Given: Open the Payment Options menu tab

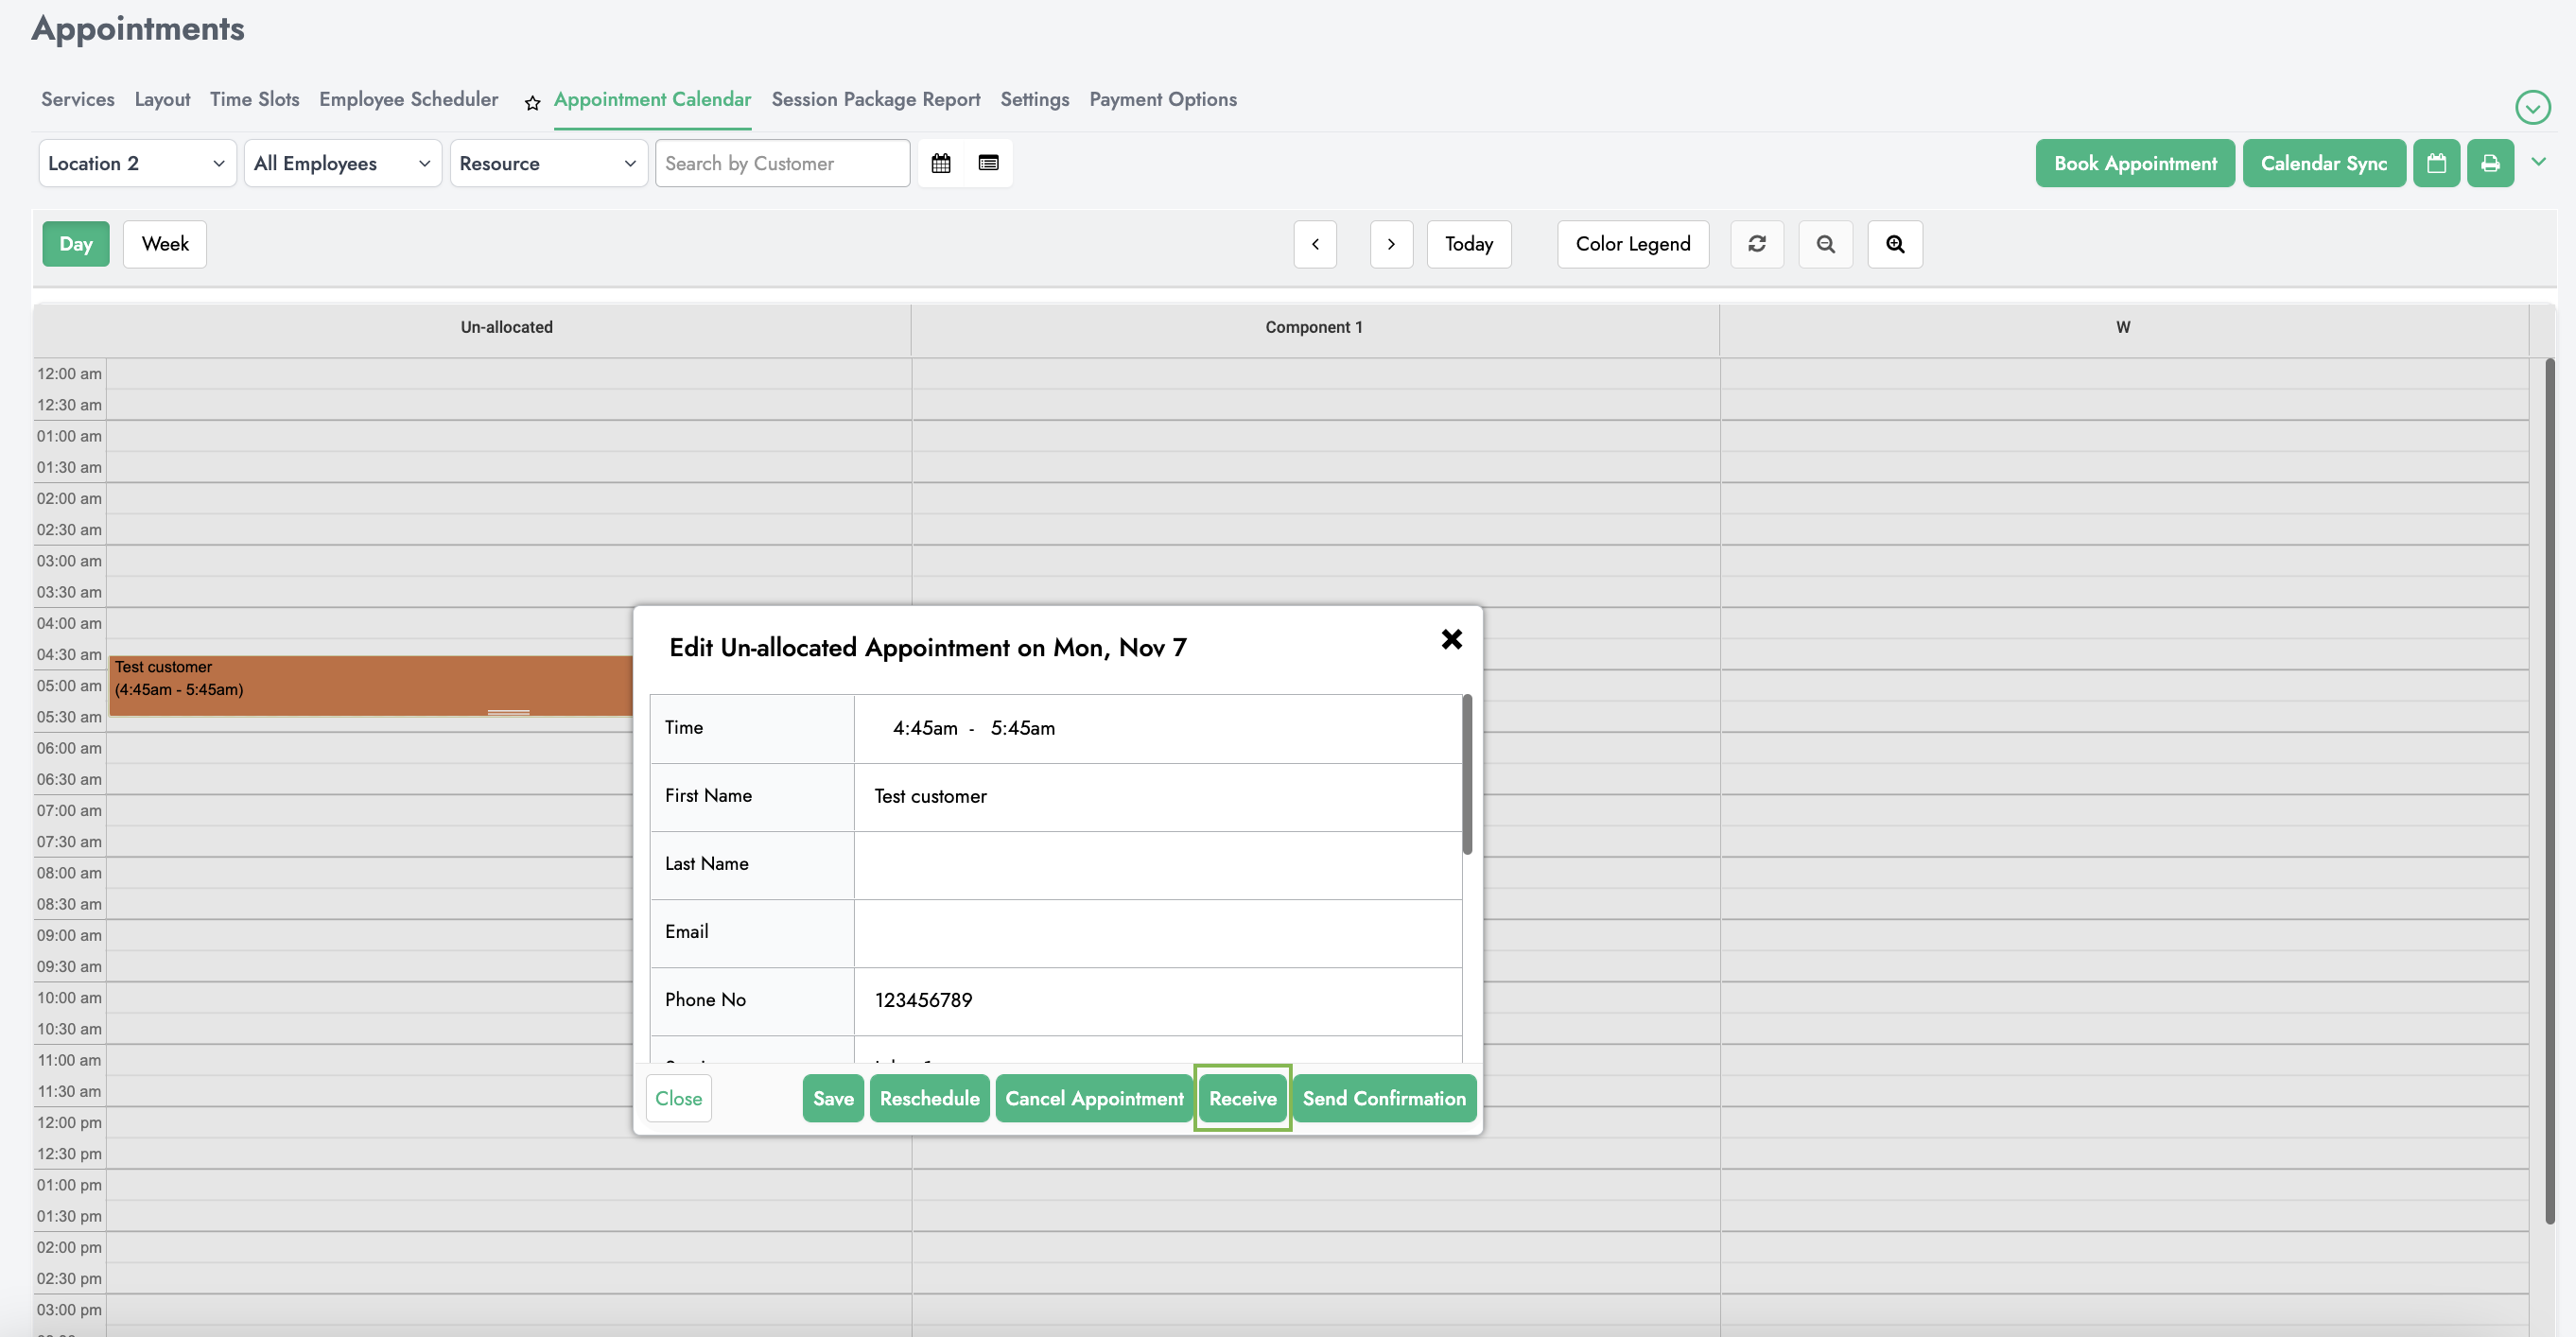Looking at the screenshot, I should [x=1163, y=98].
